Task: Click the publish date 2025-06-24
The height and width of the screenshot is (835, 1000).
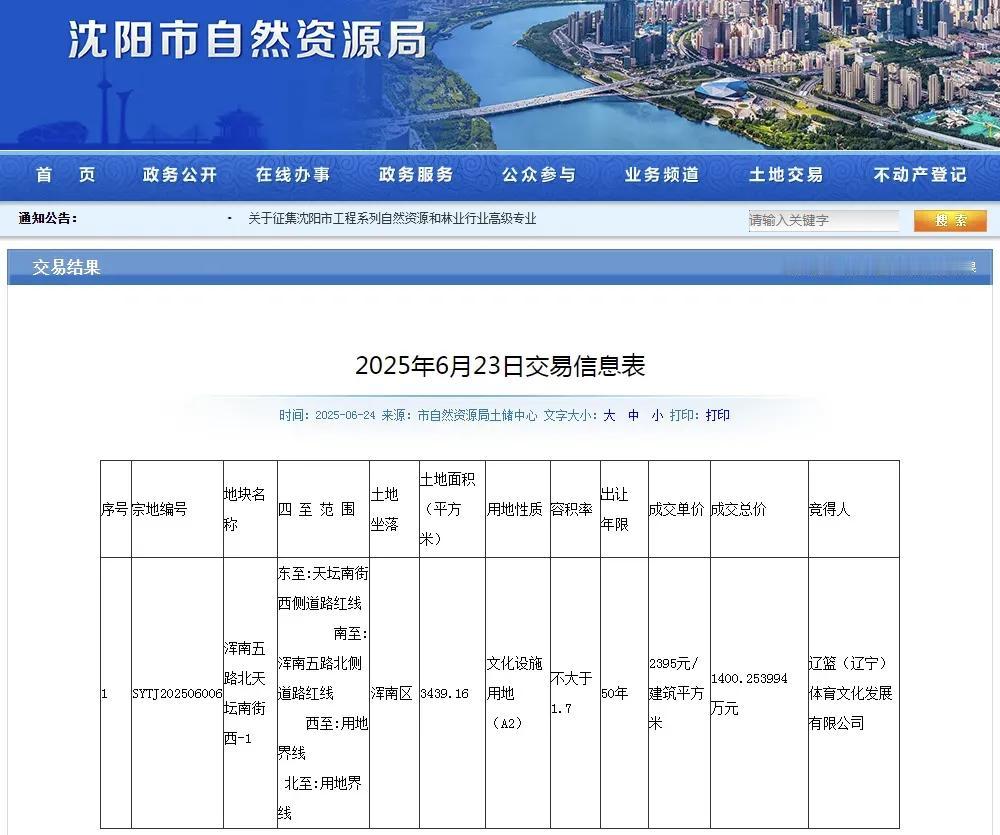Action: [x=345, y=415]
